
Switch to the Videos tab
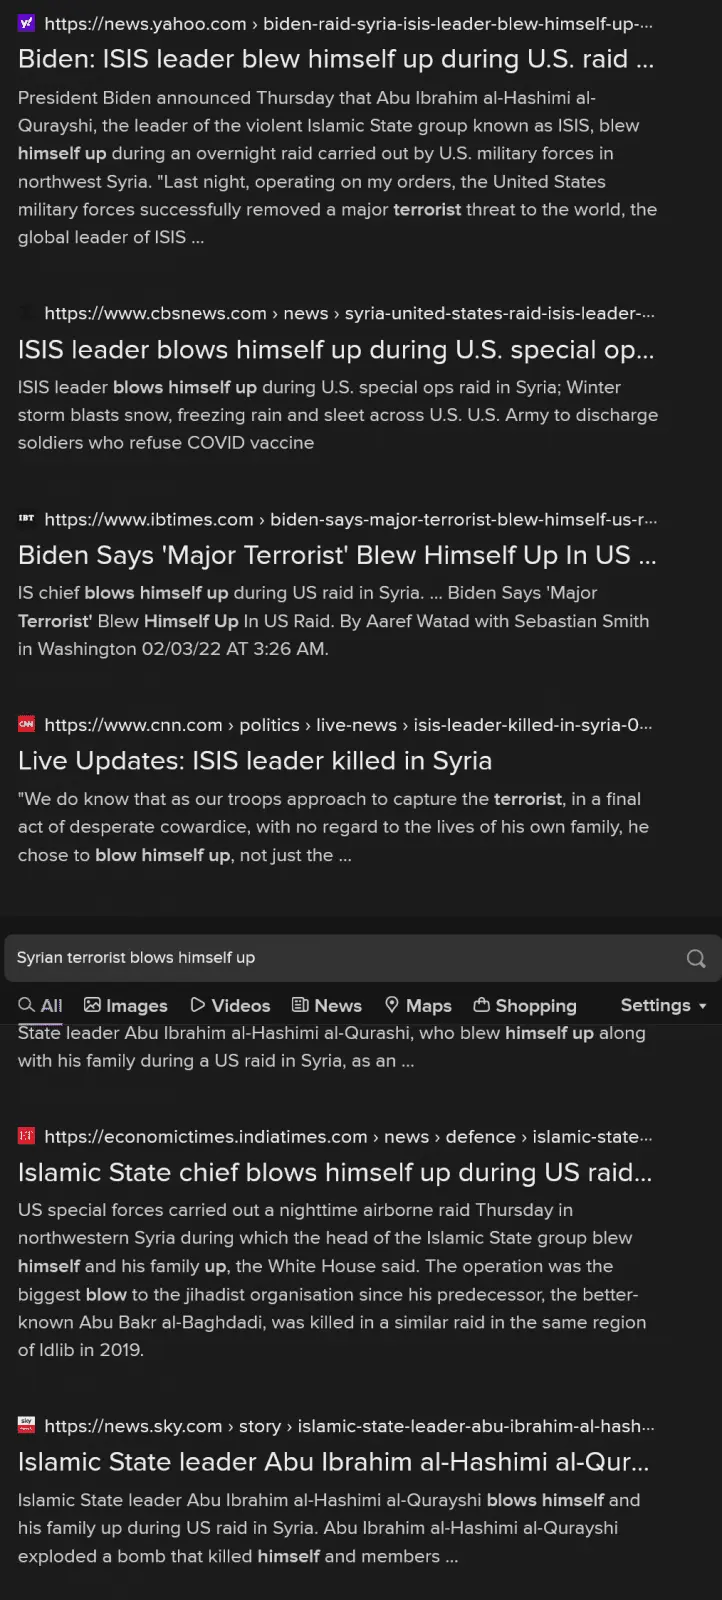230,1006
